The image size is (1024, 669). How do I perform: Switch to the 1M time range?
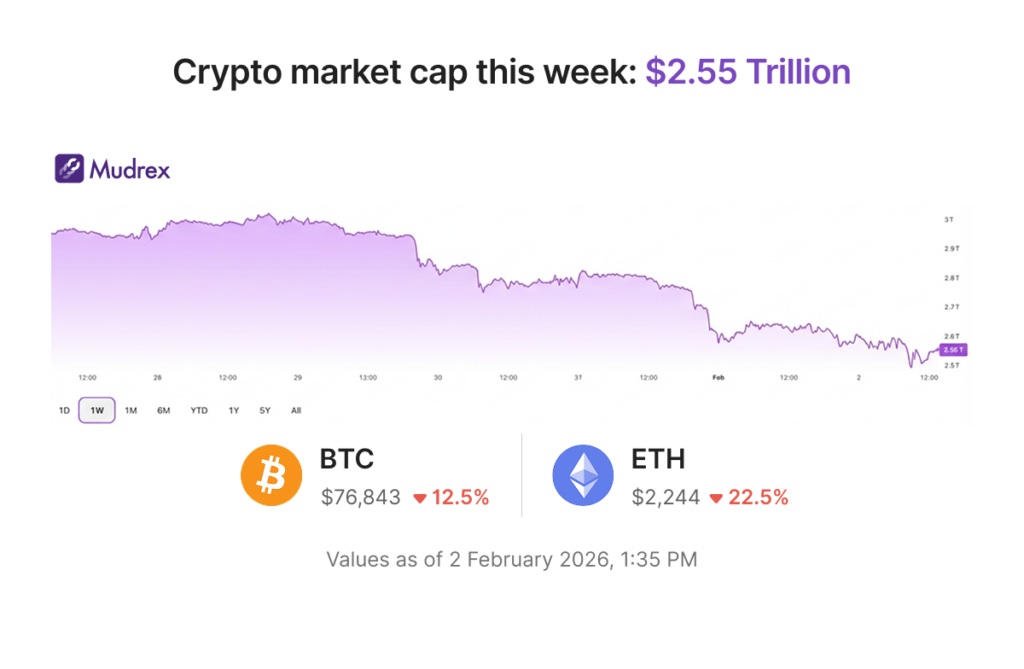(130, 410)
